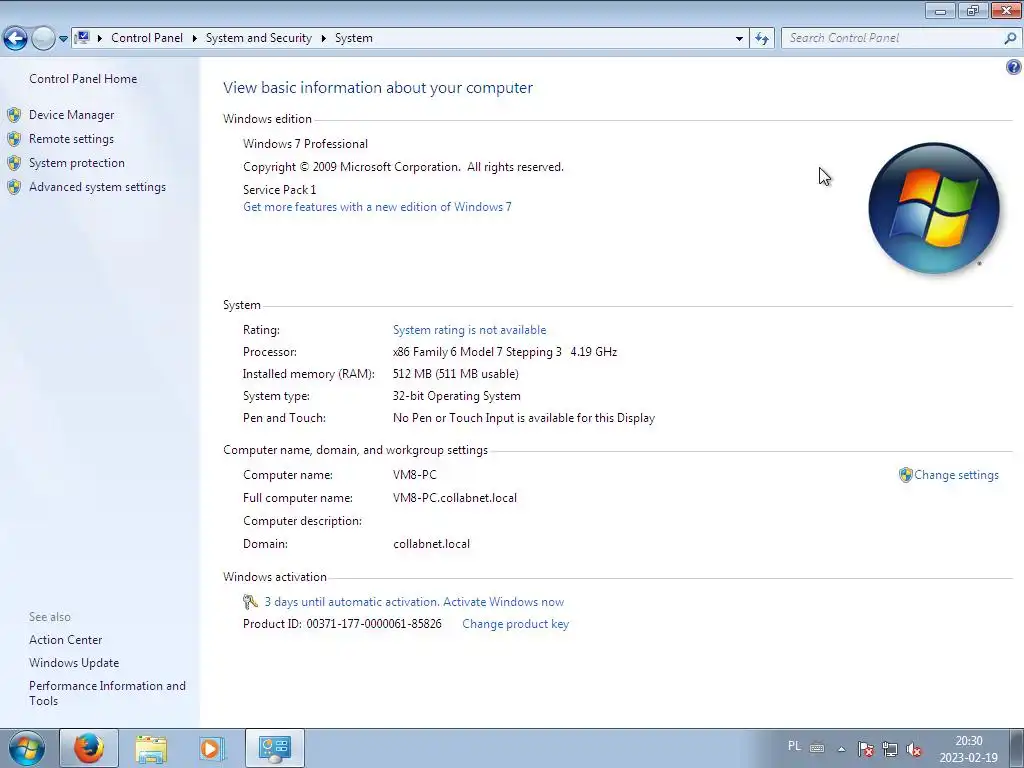This screenshot has height=768, width=1024.
Task: Click the Product ID number text
Action: coord(374,624)
